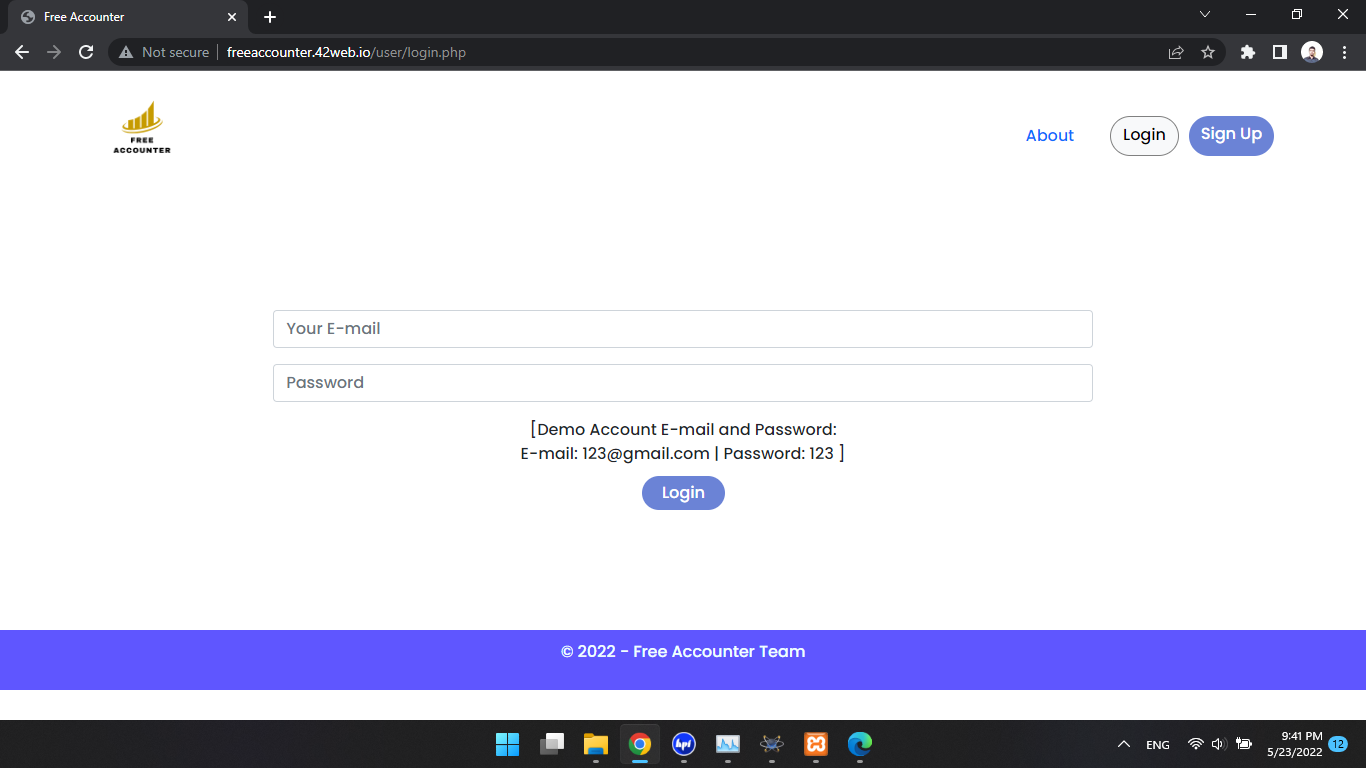Image resolution: width=1366 pixels, height=768 pixels.
Task: Open the About page
Action: (x=1049, y=135)
